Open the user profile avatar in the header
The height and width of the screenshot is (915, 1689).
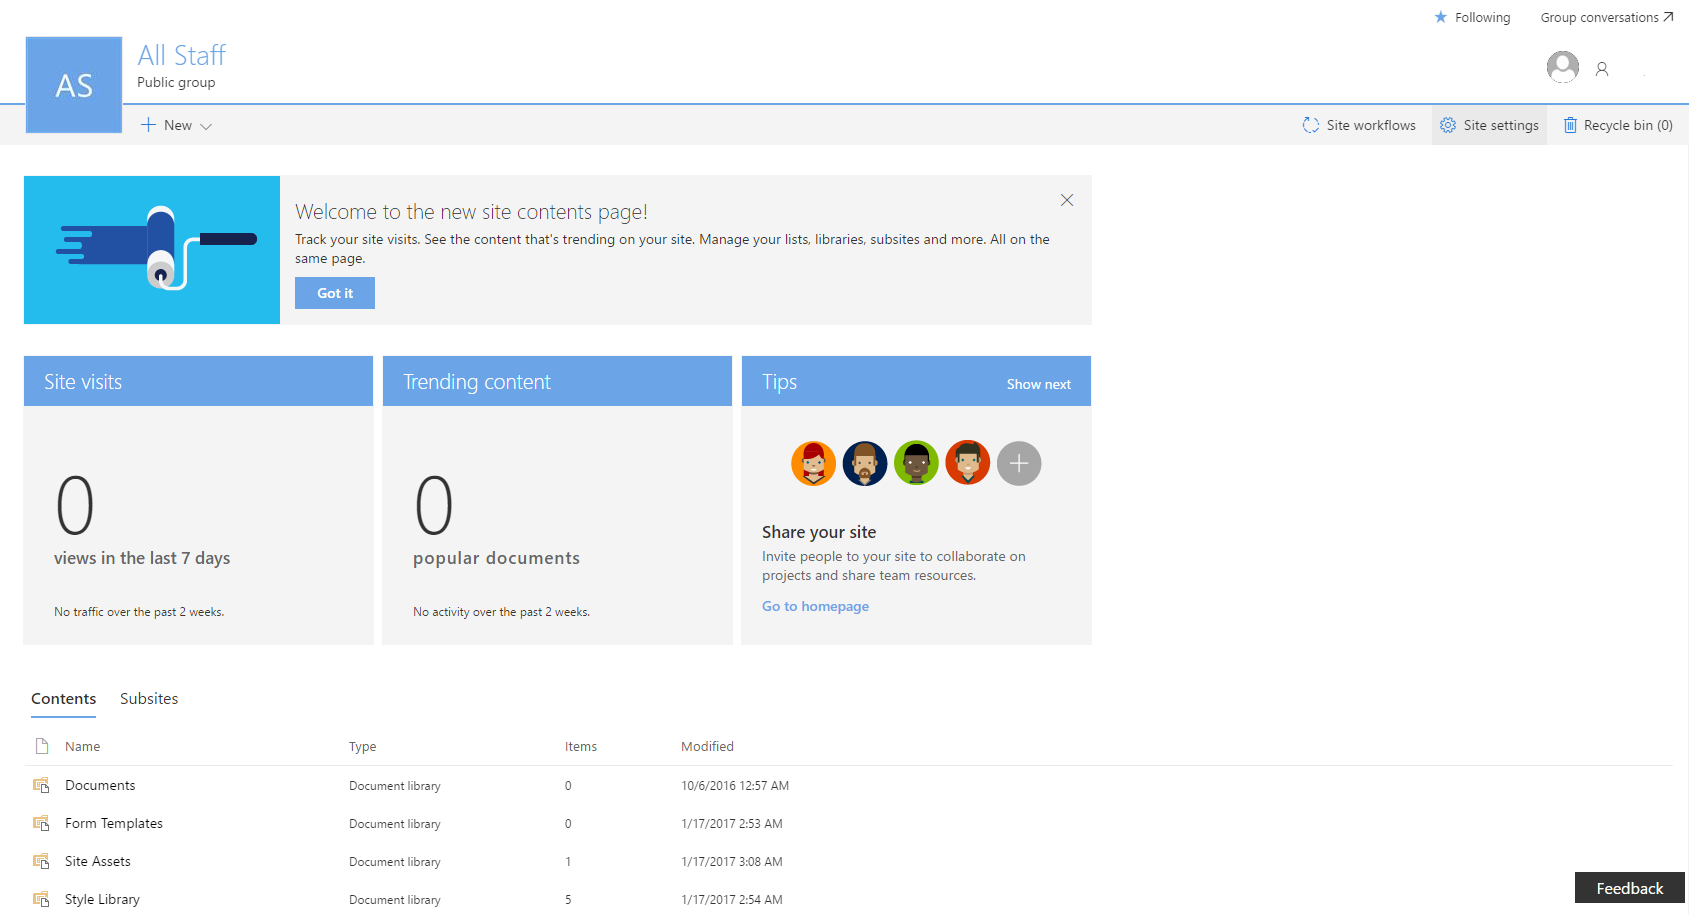[1562, 67]
